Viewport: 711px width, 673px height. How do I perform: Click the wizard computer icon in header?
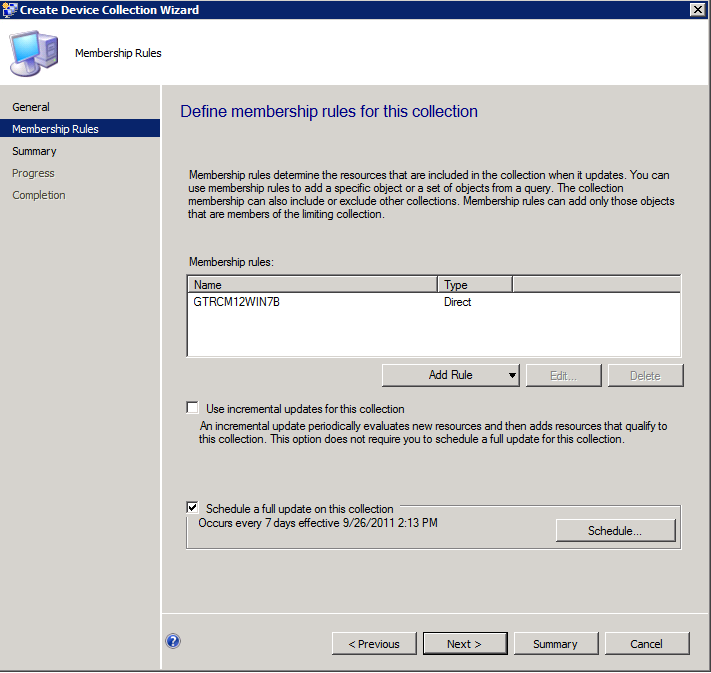point(34,53)
